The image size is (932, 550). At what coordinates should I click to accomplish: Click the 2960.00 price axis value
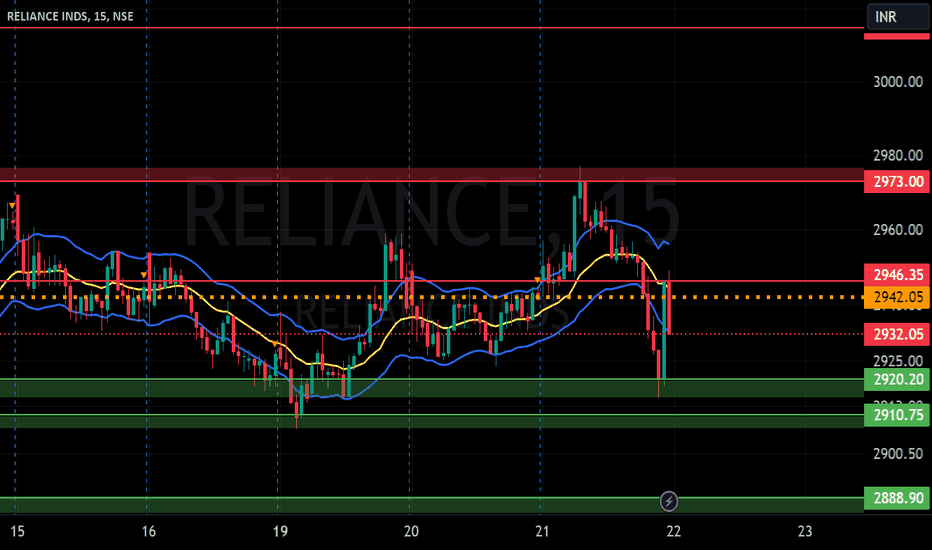(x=898, y=230)
